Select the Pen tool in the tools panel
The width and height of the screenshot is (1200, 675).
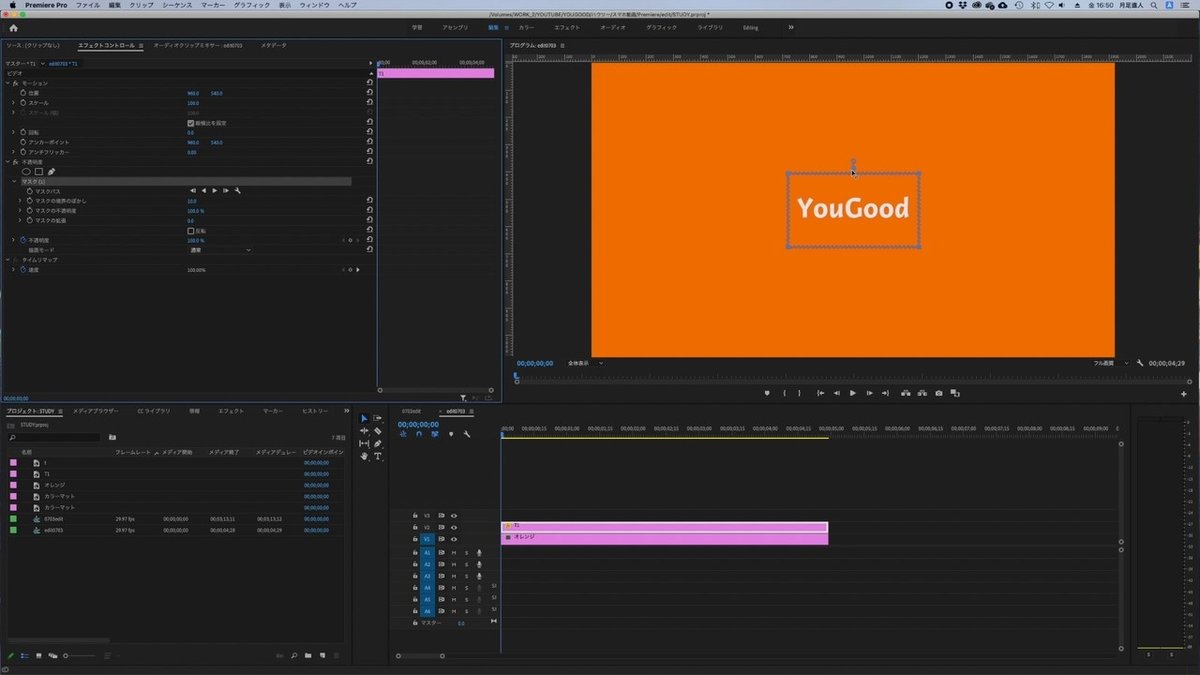pyautogui.click(x=378, y=443)
